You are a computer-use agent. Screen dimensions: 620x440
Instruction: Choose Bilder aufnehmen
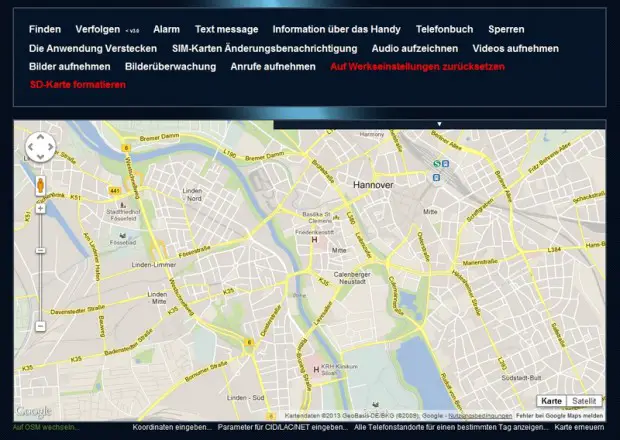point(70,66)
